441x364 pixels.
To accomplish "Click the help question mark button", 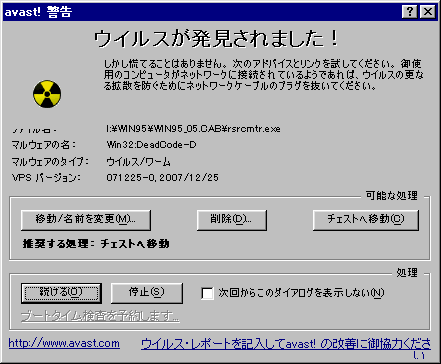I will pyautogui.click(x=410, y=12).
